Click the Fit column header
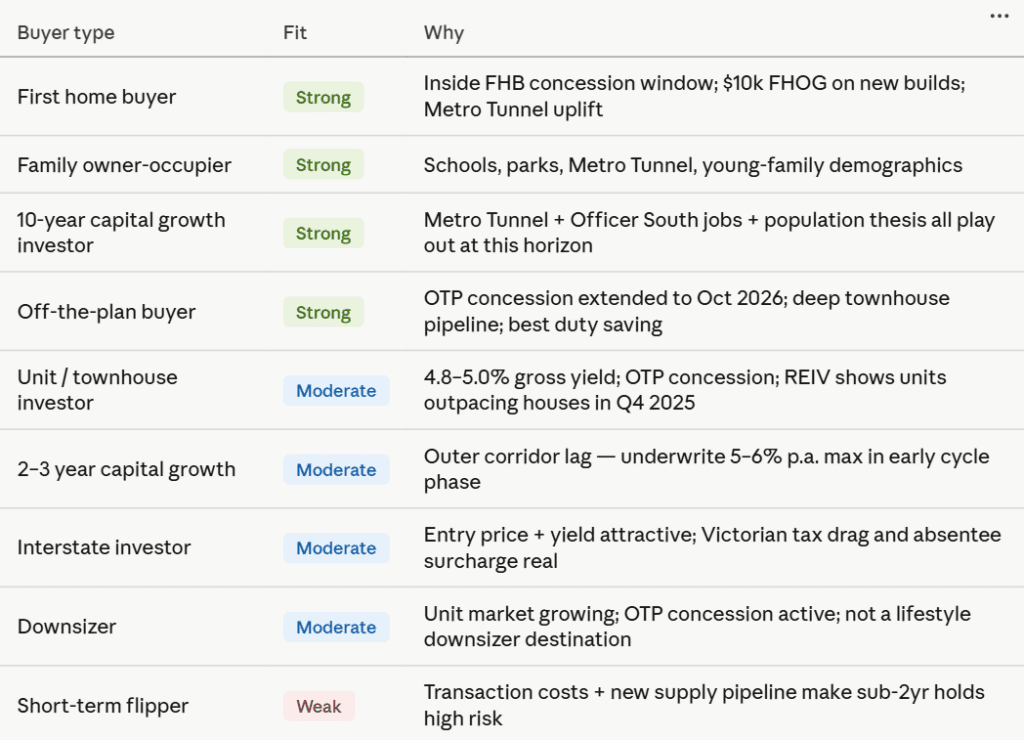The height and width of the screenshot is (740, 1024). pyautogui.click(x=295, y=33)
